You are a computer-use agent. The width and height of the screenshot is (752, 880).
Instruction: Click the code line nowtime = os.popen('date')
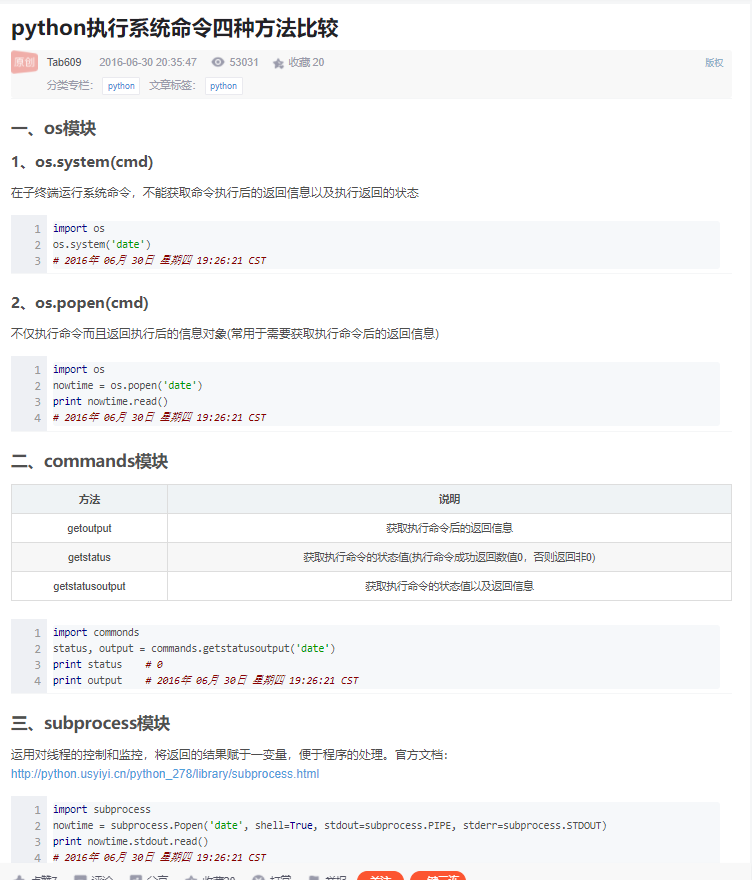(x=127, y=386)
